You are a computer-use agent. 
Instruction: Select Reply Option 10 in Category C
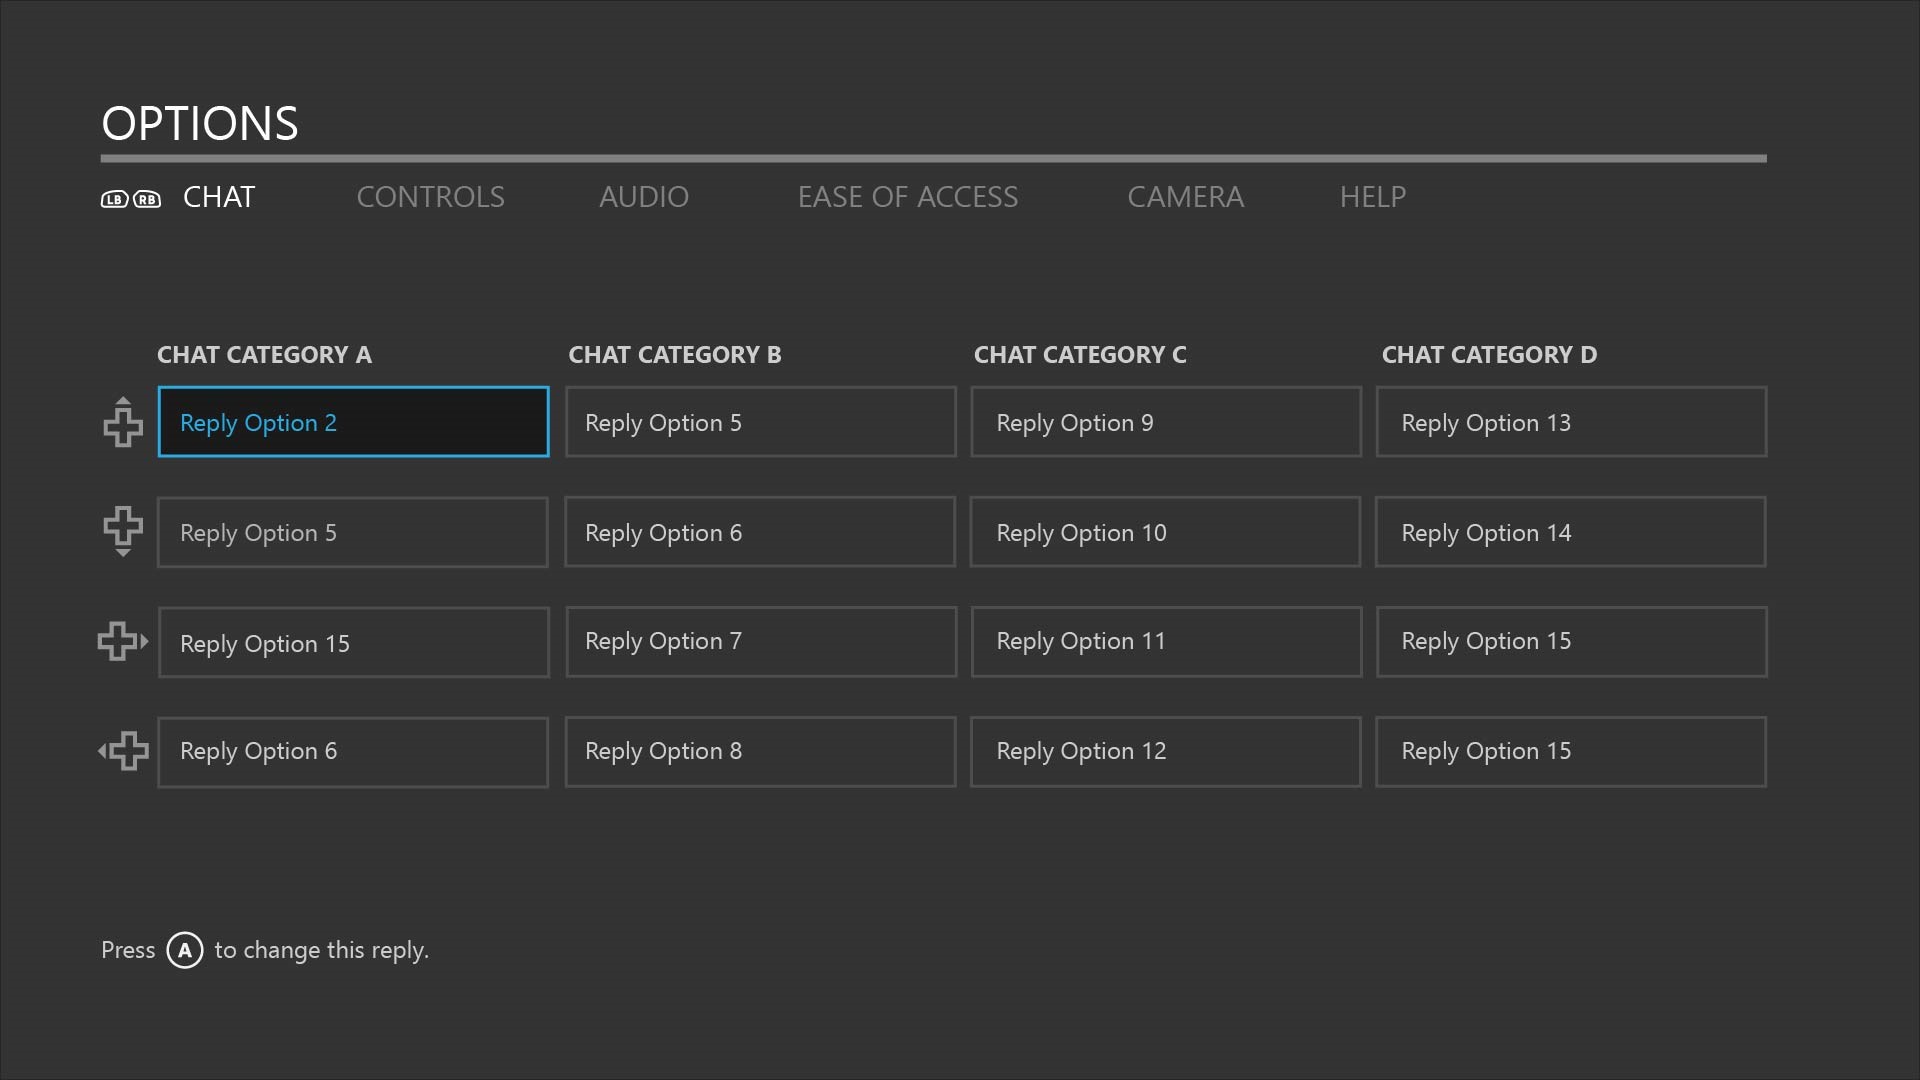click(x=1166, y=531)
